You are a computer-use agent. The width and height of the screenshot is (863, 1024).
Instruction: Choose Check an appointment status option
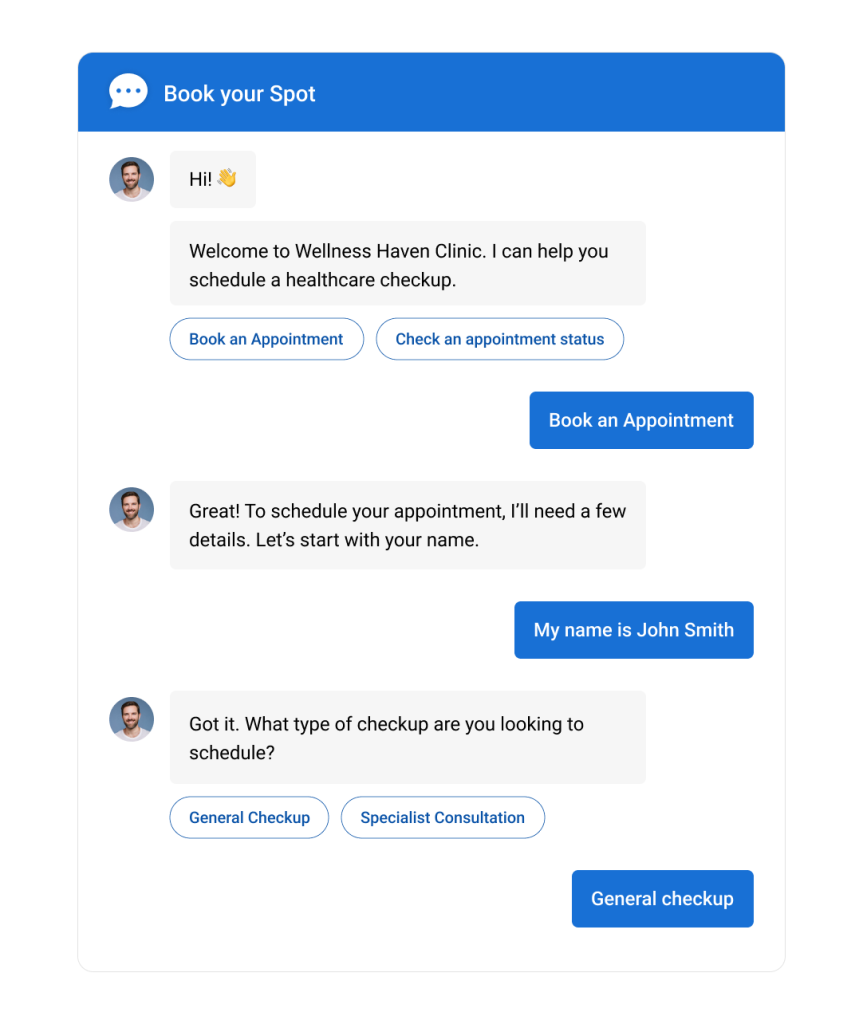pyautogui.click(x=499, y=339)
